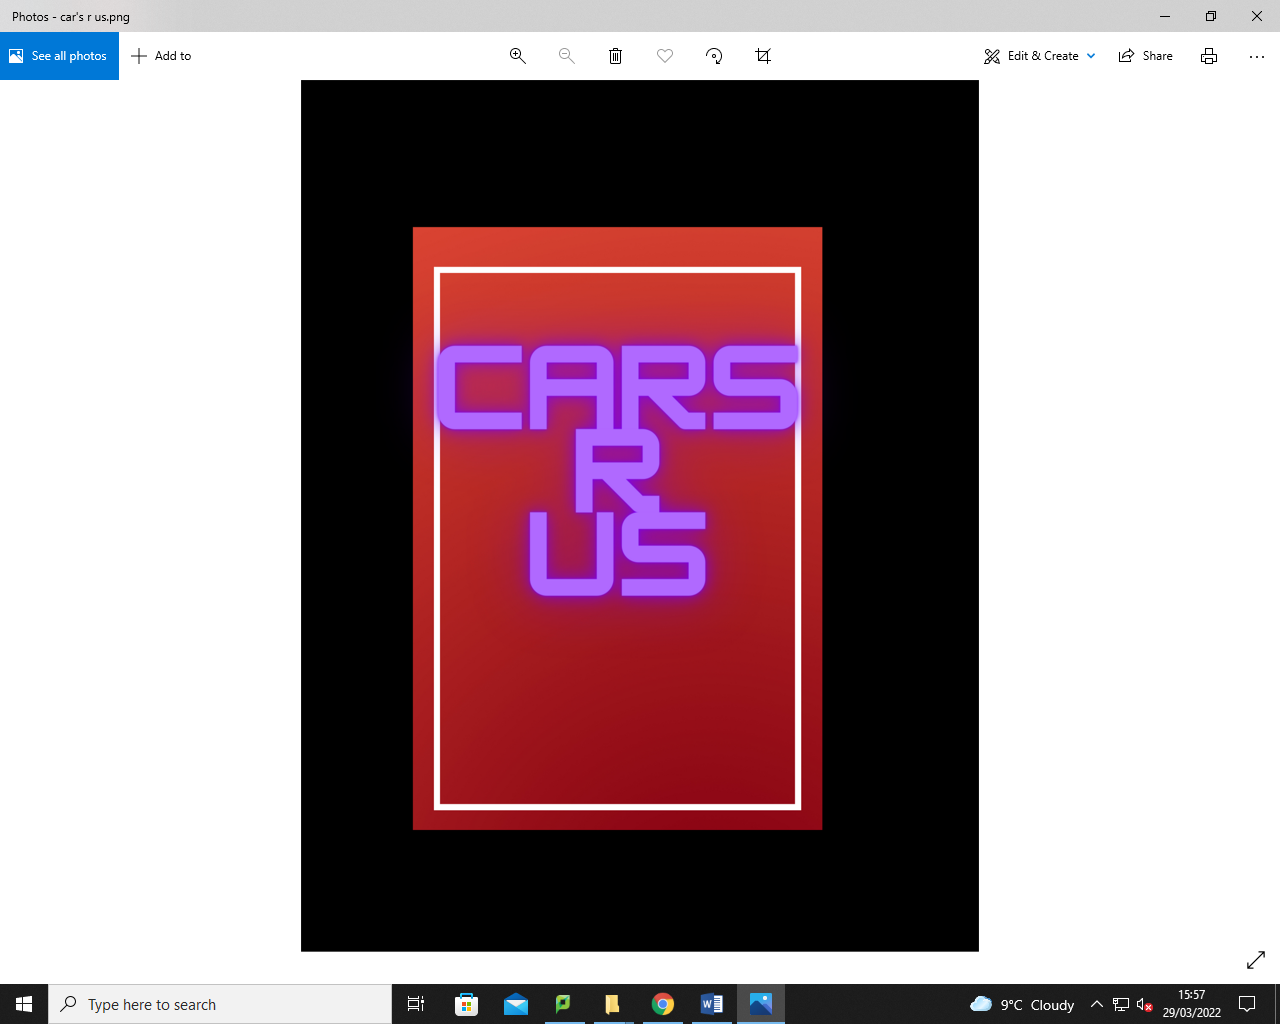The height and width of the screenshot is (1024, 1280).
Task: Share the photo
Action: pyautogui.click(x=1146, y=56)
